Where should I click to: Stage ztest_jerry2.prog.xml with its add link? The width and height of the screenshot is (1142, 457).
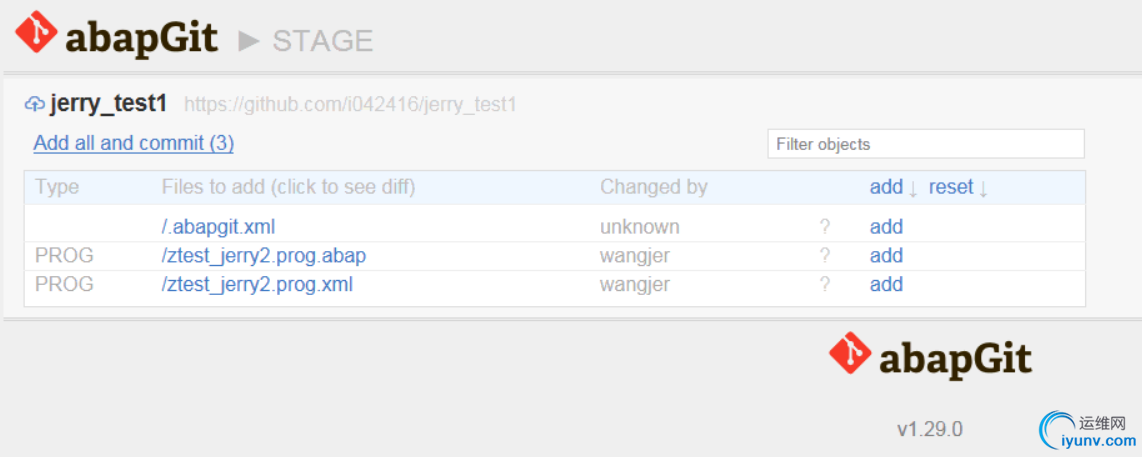coord(886,284)
